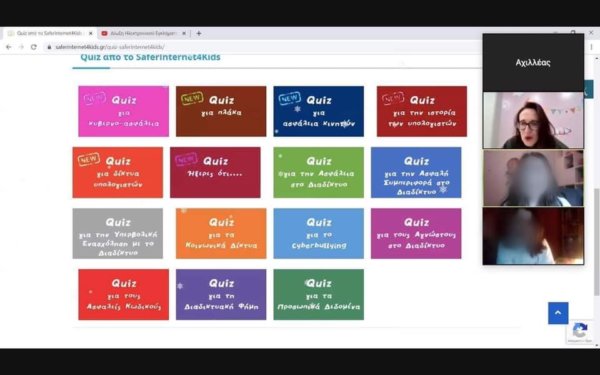
Task: Click the page vertical scrollbar thumb
Action: pos(596,241)
